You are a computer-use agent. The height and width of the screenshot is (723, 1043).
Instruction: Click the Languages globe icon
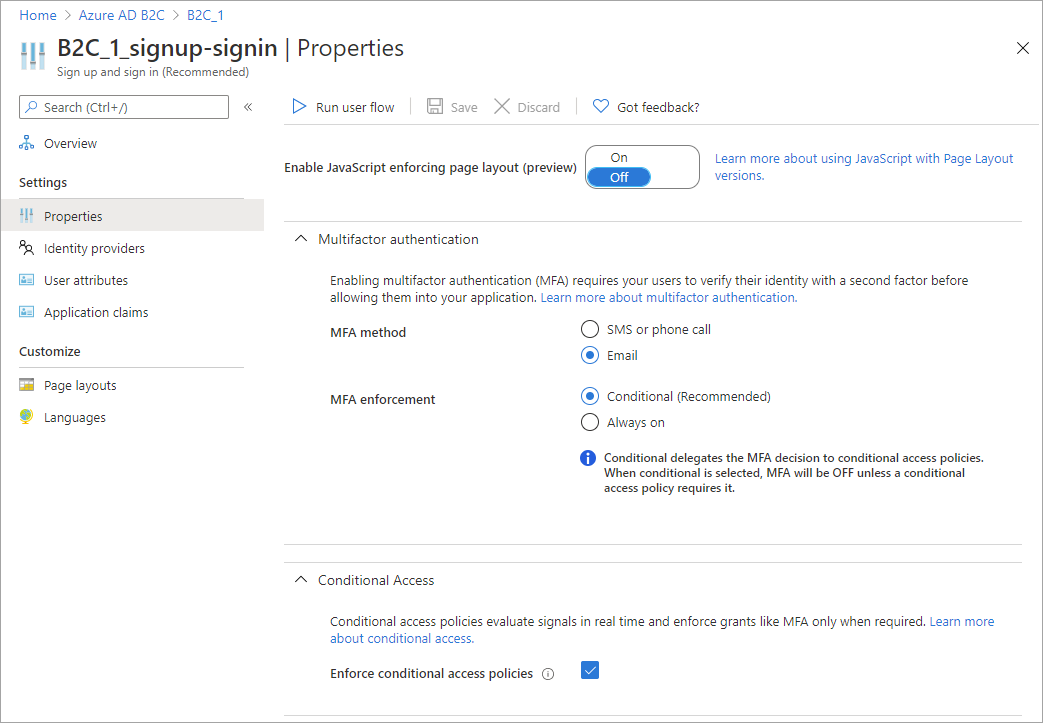[27, 418]
